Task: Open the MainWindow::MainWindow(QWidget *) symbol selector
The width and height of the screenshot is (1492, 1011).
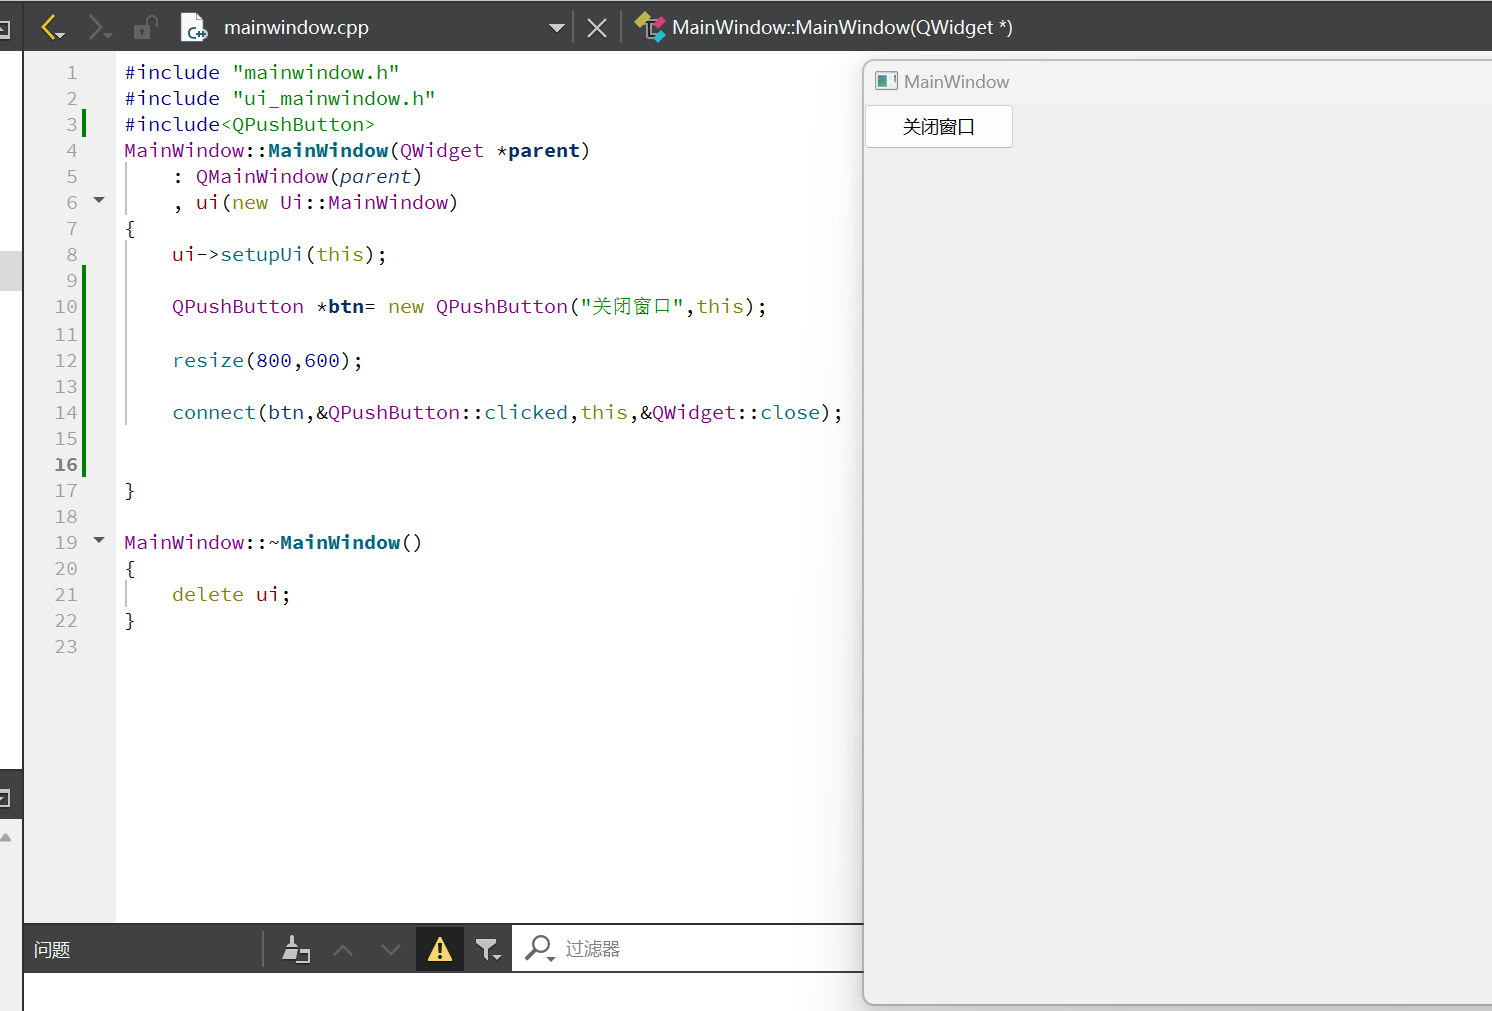Action: 842,27
